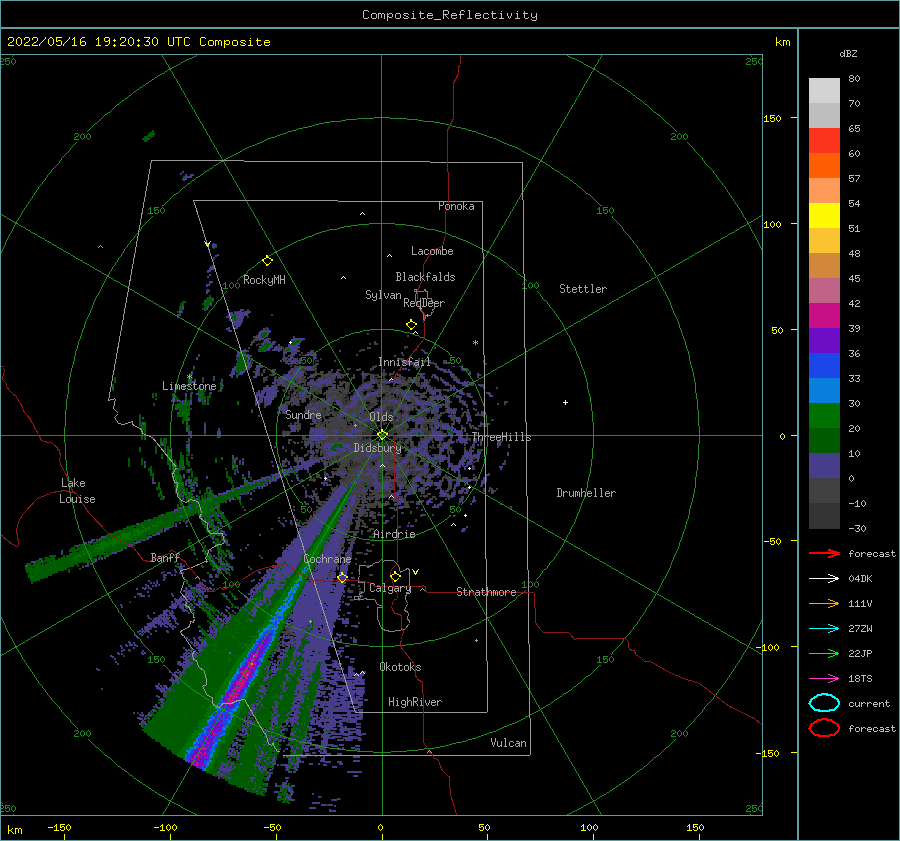
Task: Click the yellow diamond marker inside Calgary
Action: tap(395, 576)
